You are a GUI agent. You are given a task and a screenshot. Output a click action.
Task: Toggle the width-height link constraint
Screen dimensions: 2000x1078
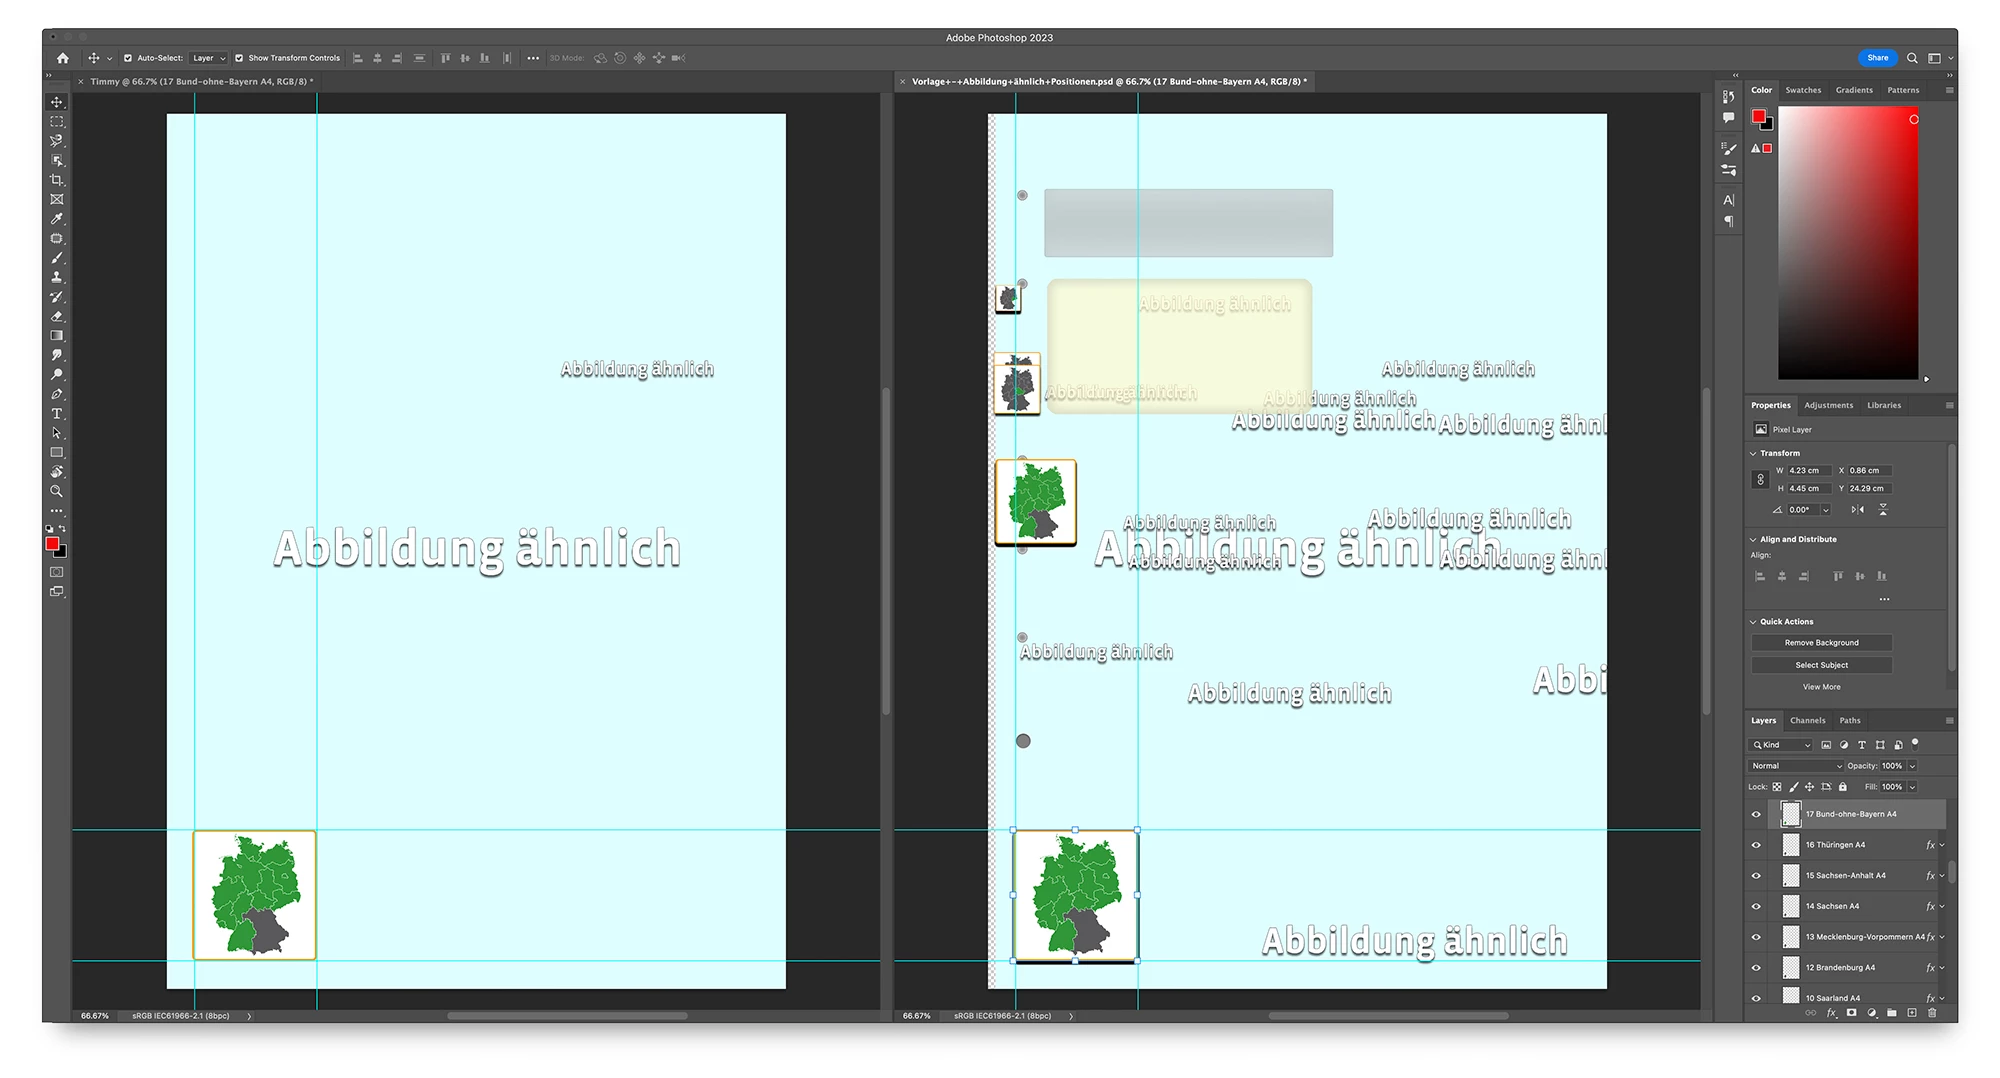pos(1761,480)
